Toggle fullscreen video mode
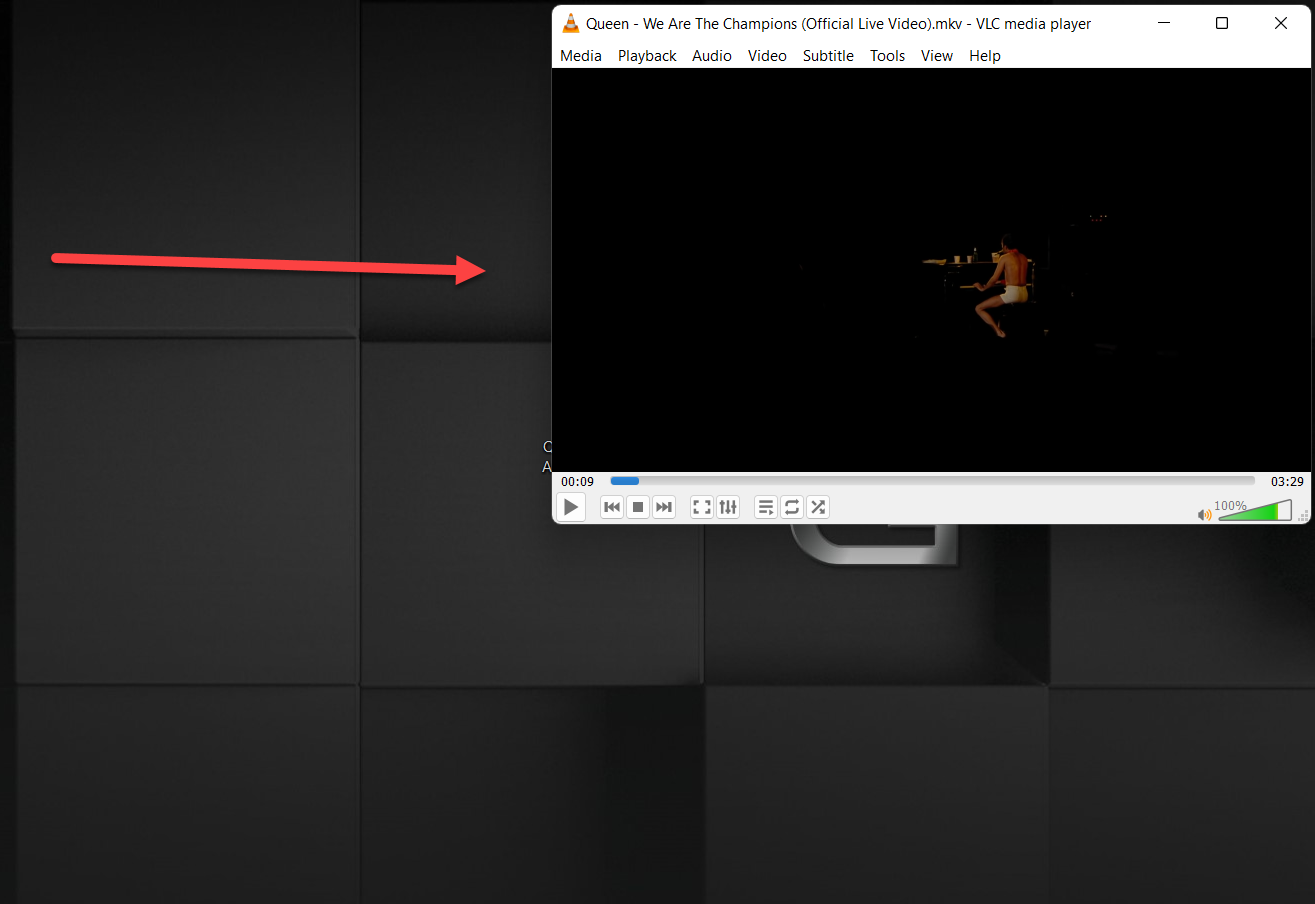Viewport: 1315px width, 904px height. point(702,507)
